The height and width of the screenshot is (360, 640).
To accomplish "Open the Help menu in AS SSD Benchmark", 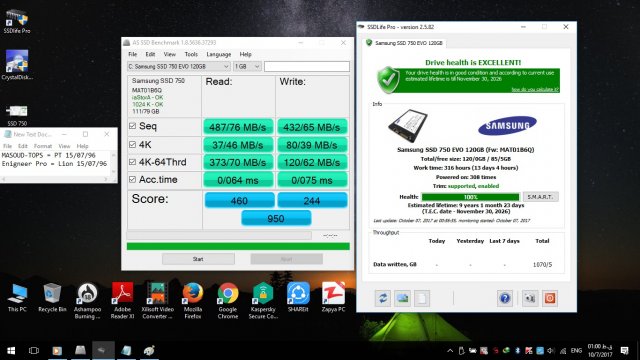I will coord(245,54).
